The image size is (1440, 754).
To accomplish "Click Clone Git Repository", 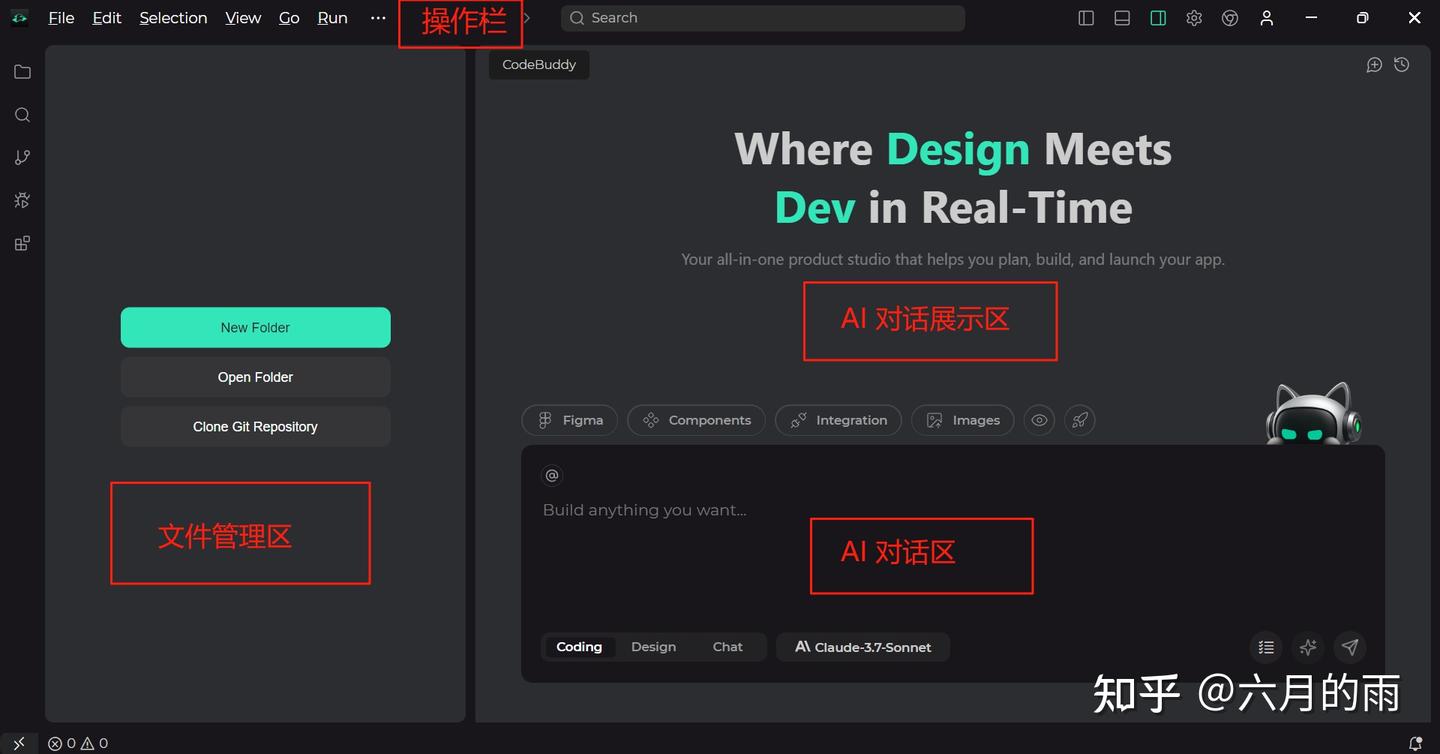I will 255,426.
